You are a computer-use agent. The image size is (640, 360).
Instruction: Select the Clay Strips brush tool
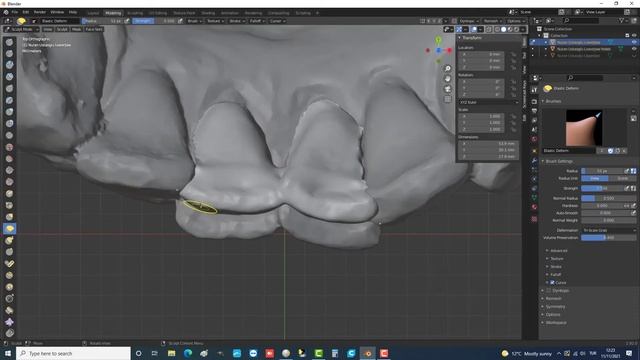click(9, 77)
